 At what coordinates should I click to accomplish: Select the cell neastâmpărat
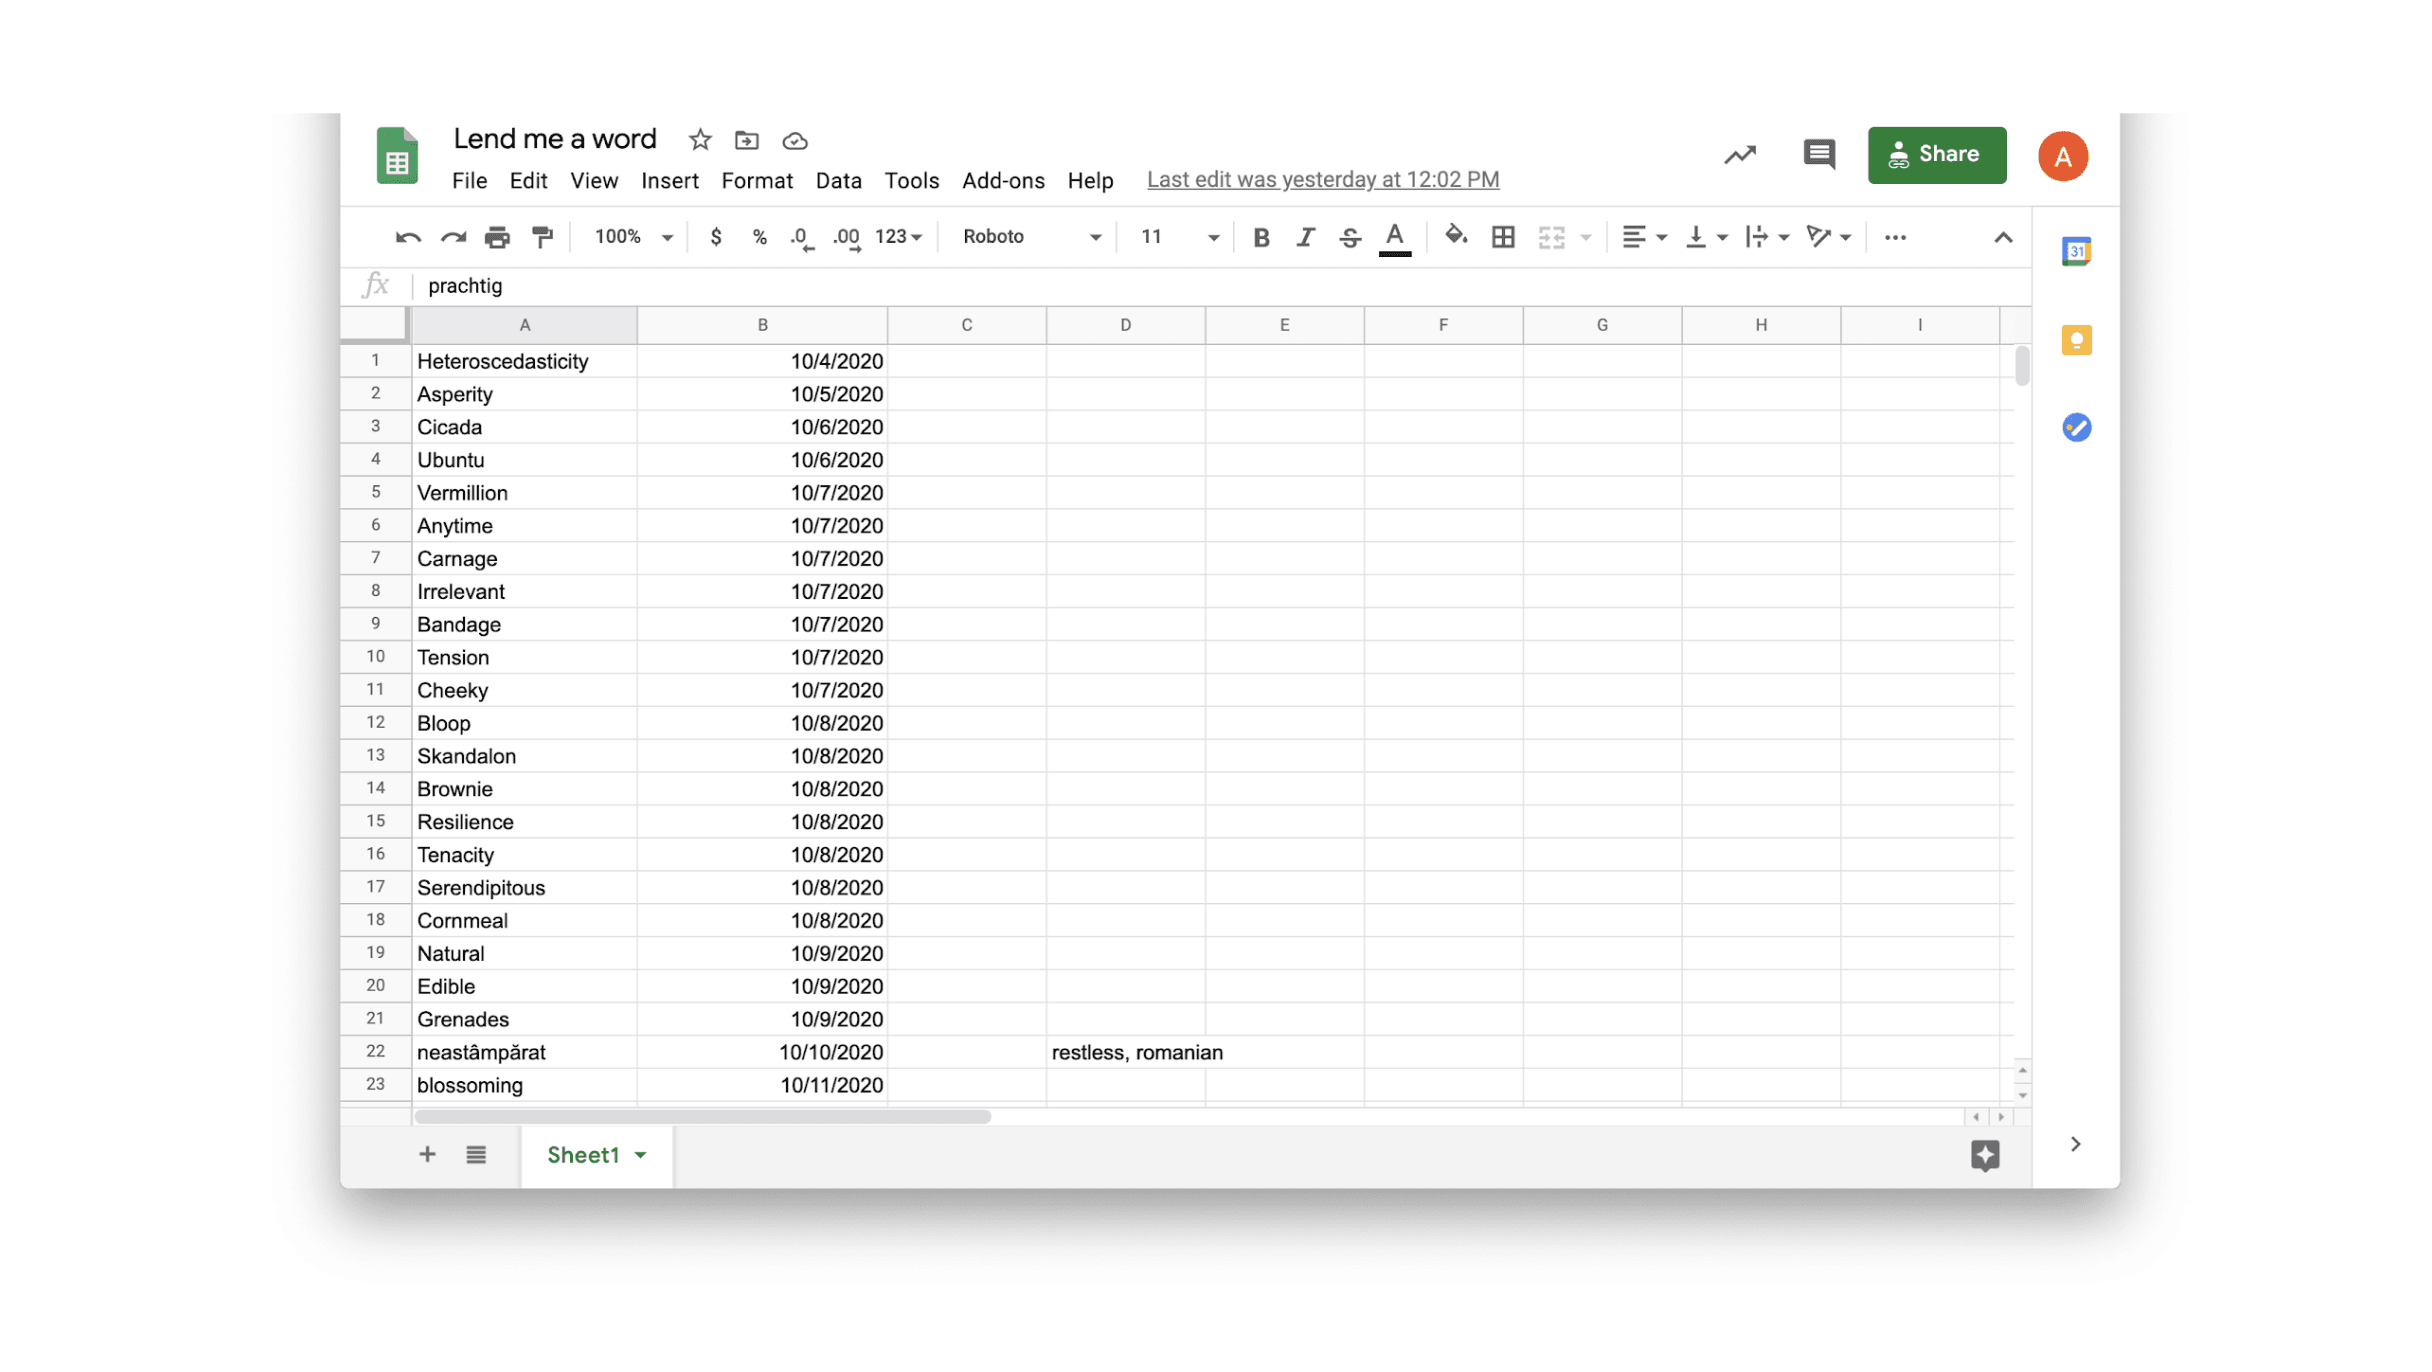pyautogui.click(x=524, y=1052)
